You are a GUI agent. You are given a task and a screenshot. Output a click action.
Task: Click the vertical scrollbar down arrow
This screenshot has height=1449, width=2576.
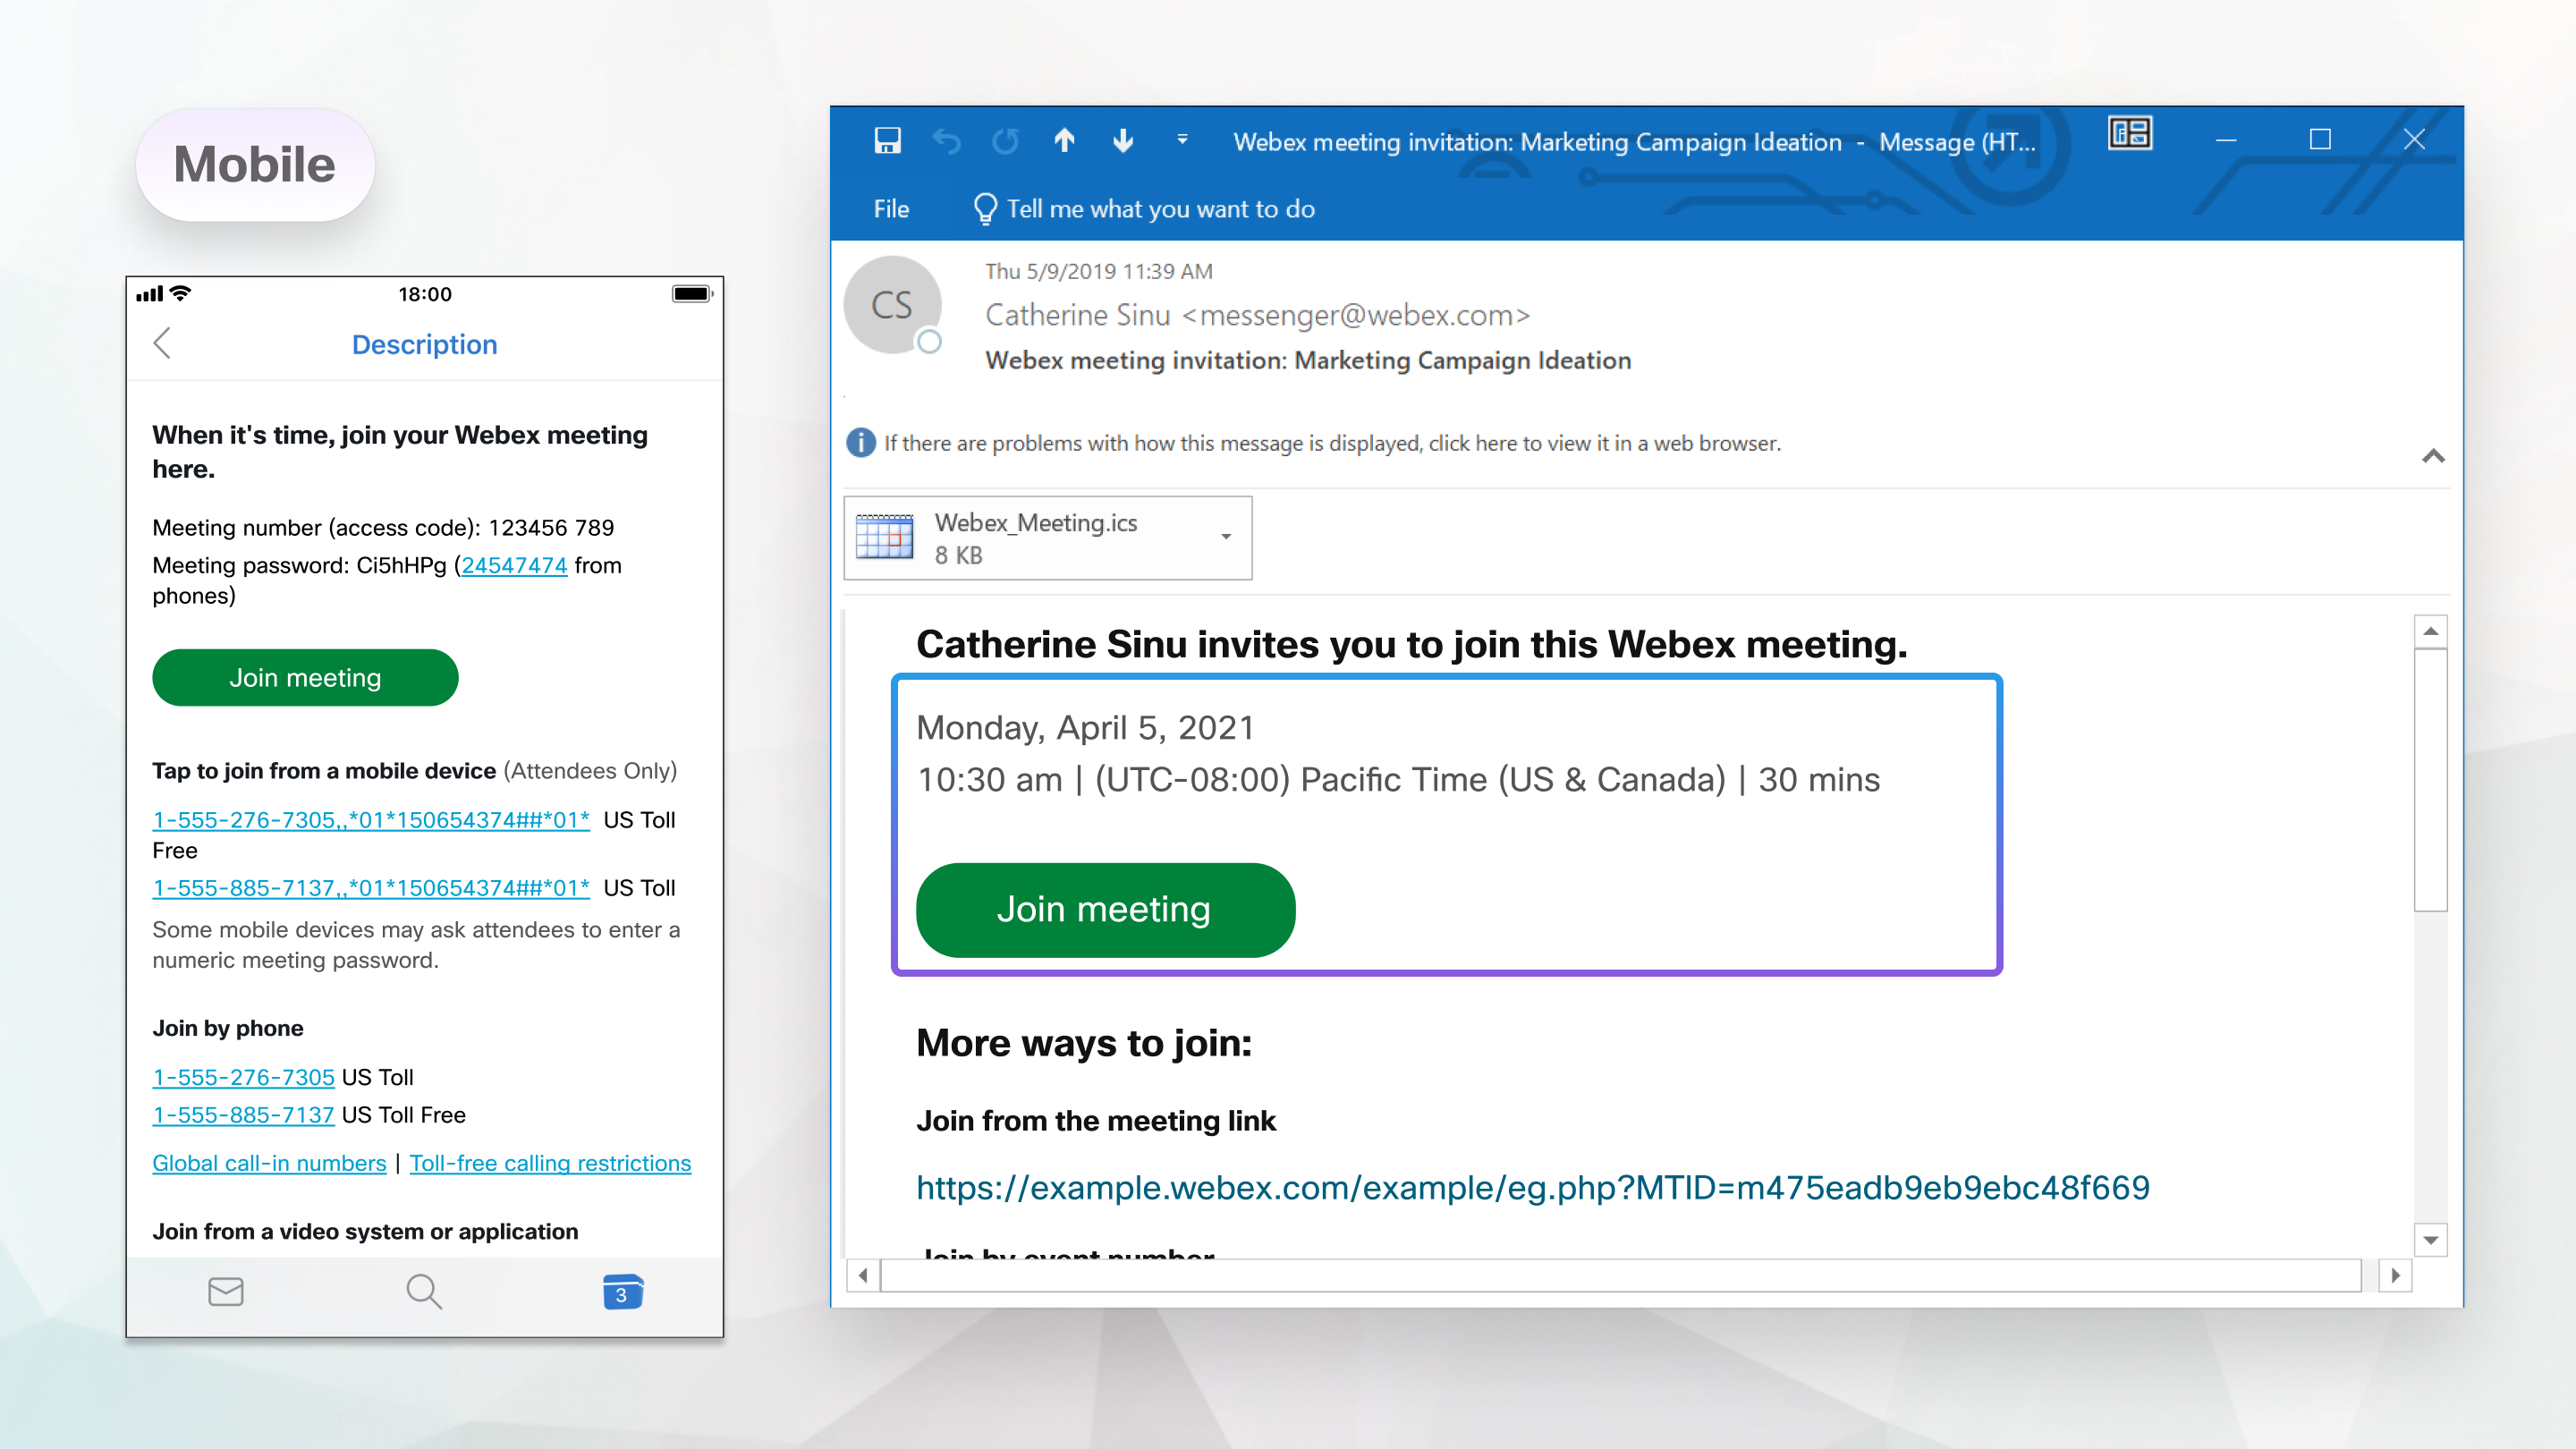2430,1240
